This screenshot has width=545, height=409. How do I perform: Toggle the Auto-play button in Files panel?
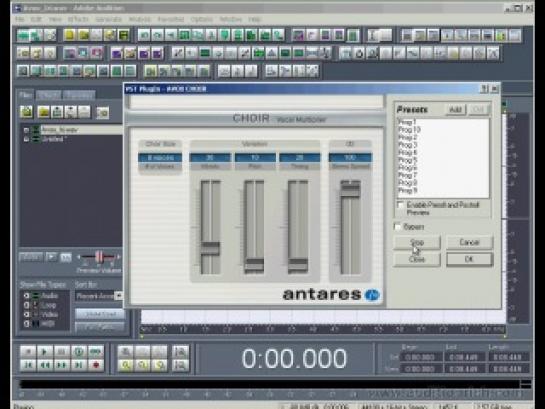[31, 257]
